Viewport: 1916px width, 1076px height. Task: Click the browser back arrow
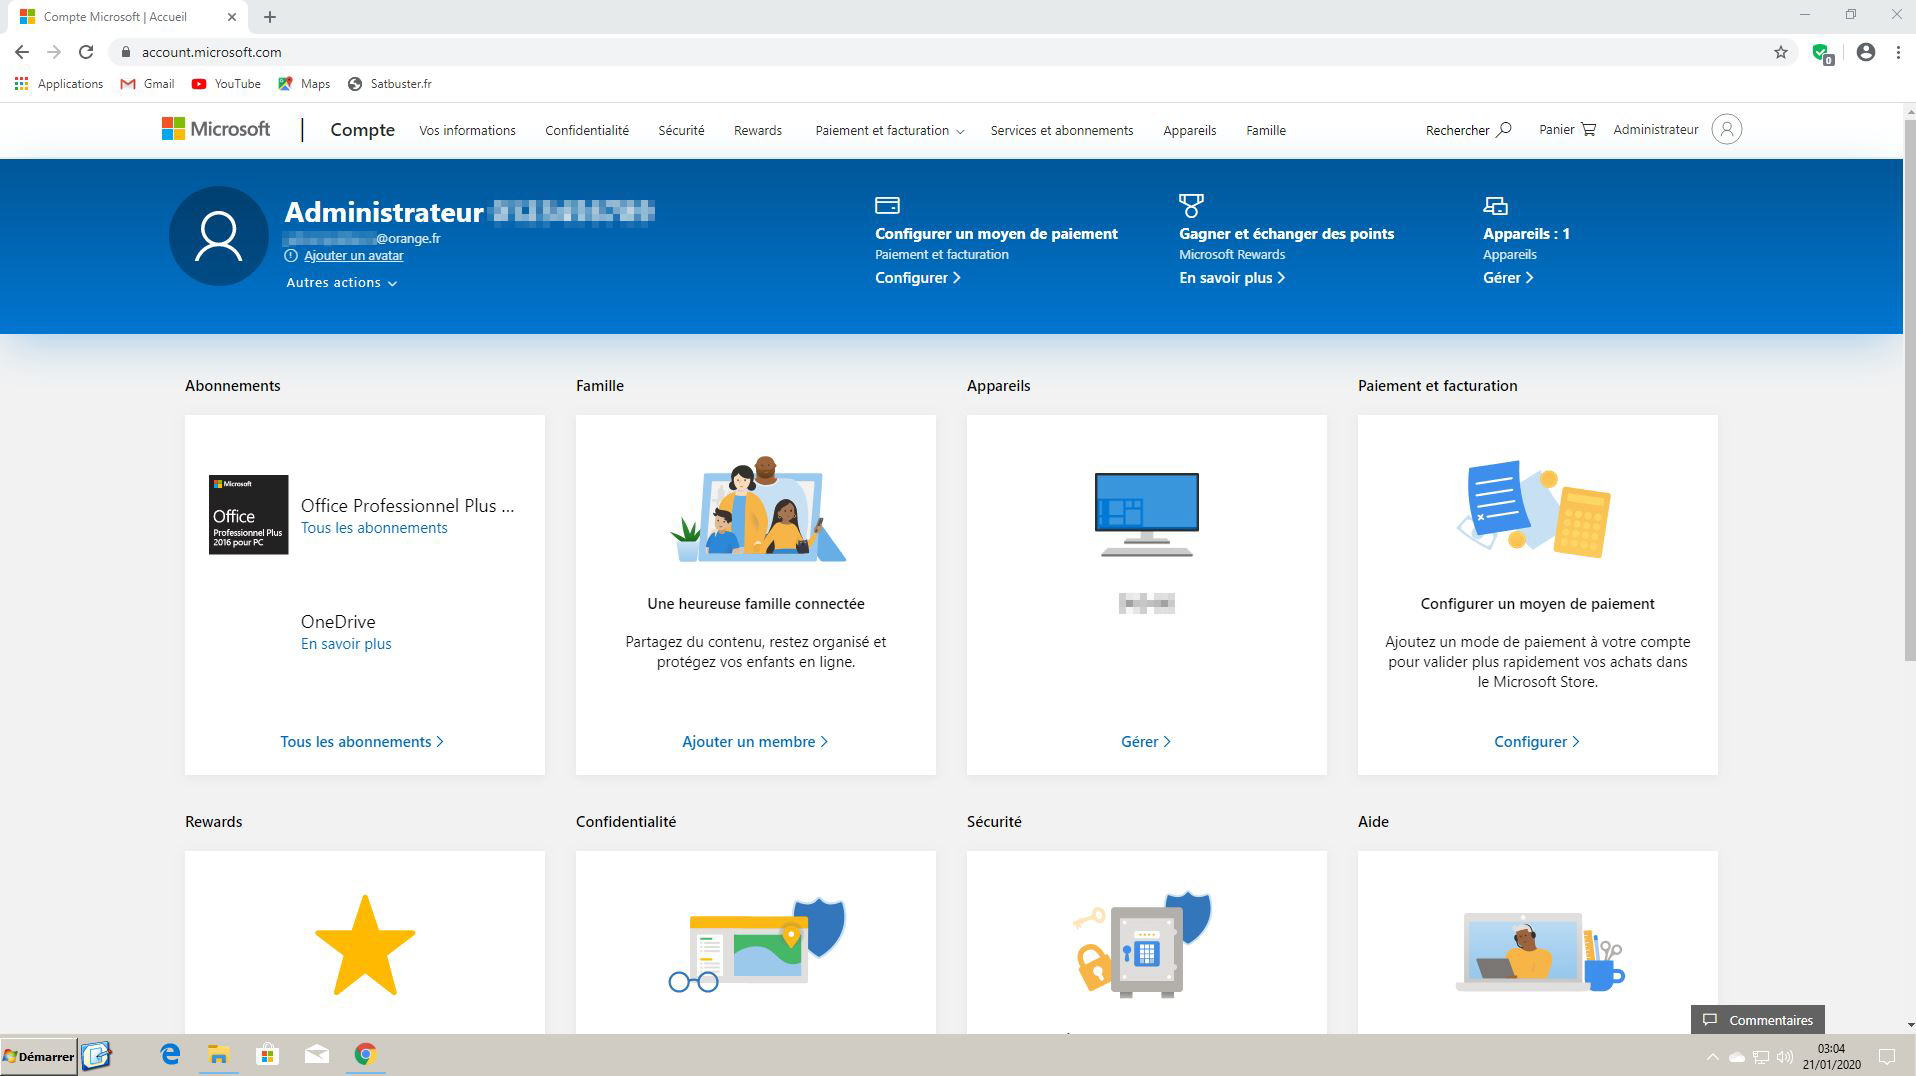(x=22, y=52)
